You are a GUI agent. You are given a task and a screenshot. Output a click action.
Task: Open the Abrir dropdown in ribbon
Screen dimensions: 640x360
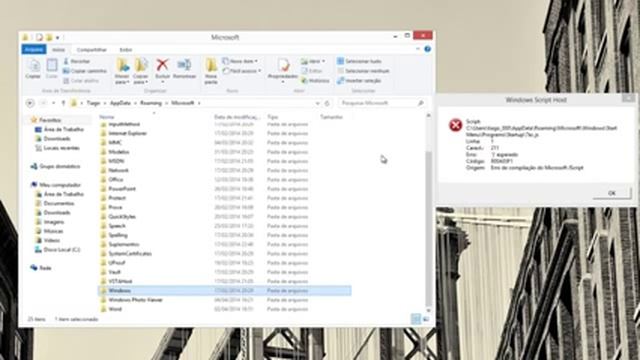point(313,61)
